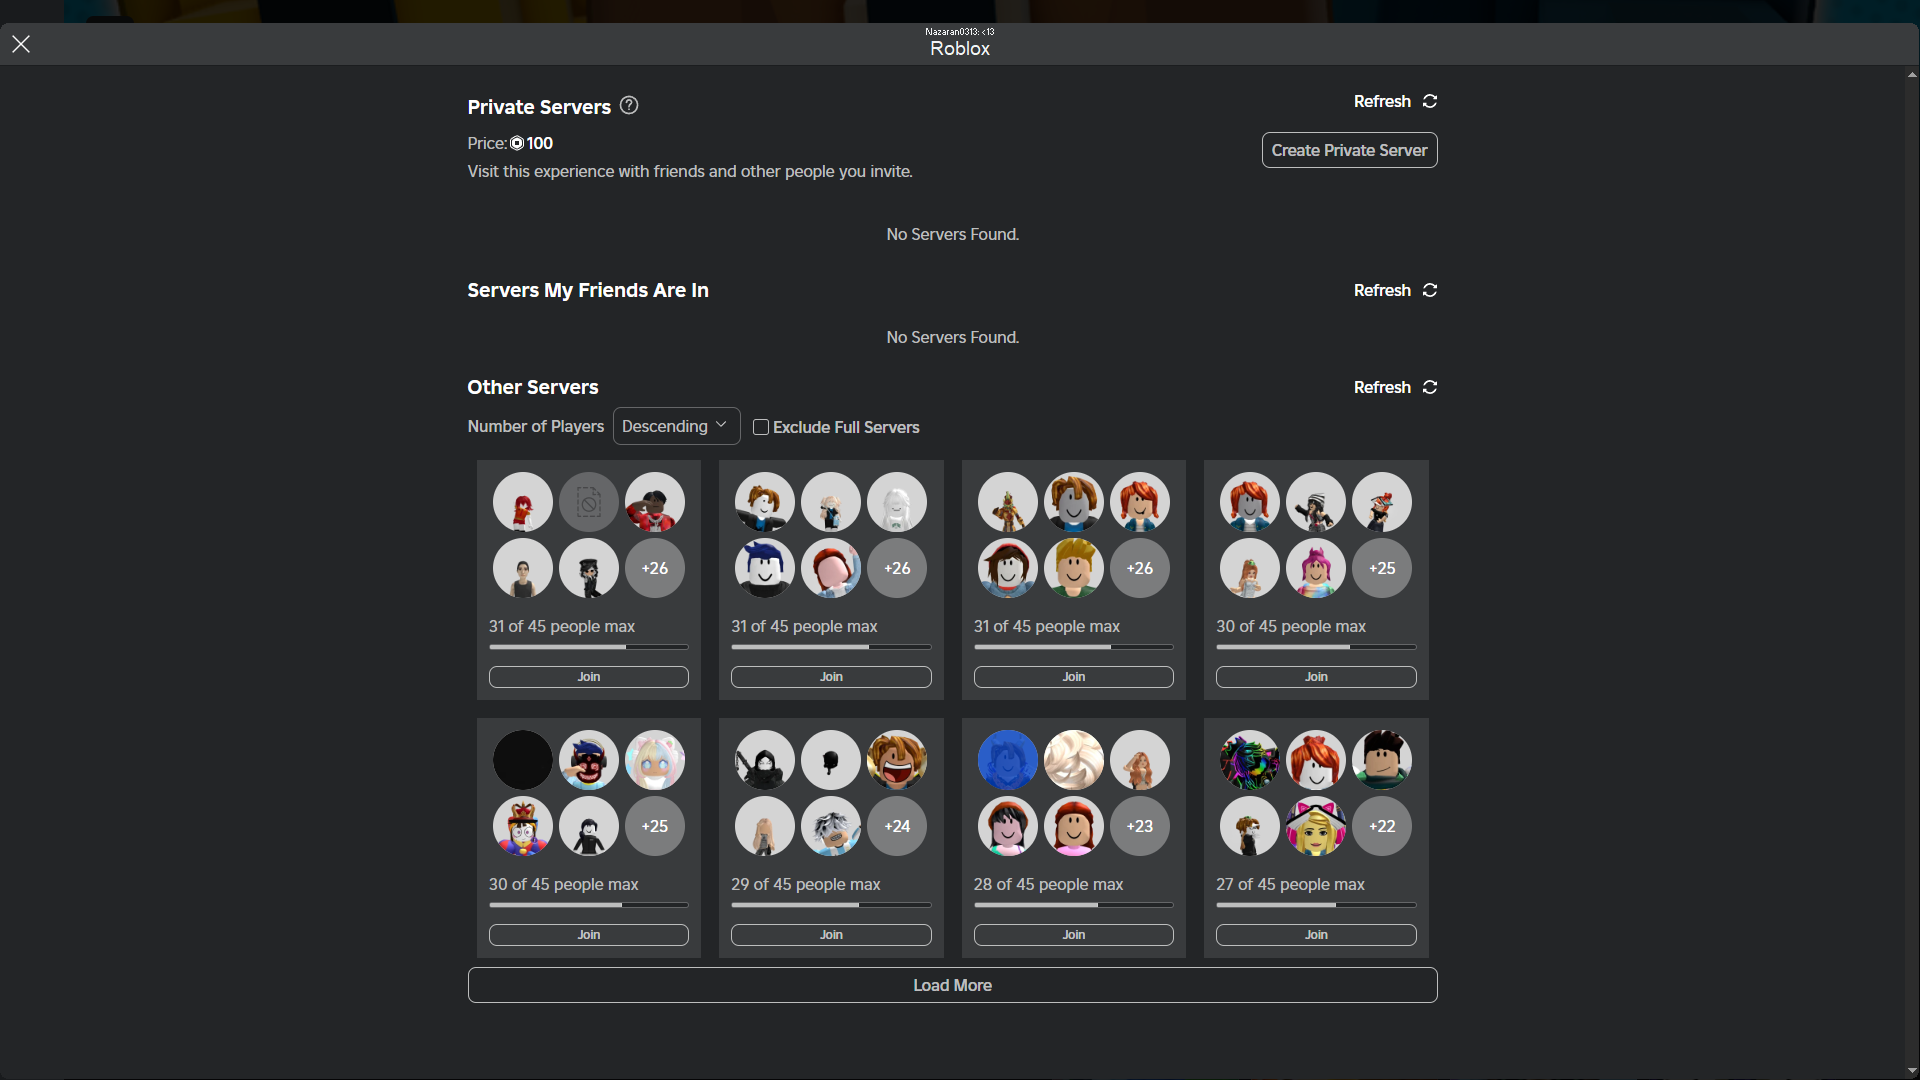Click player-count bar of the 27 of 45 server
The height and width of the screenshot is (1080, 1920).
tap(1315, 905)
